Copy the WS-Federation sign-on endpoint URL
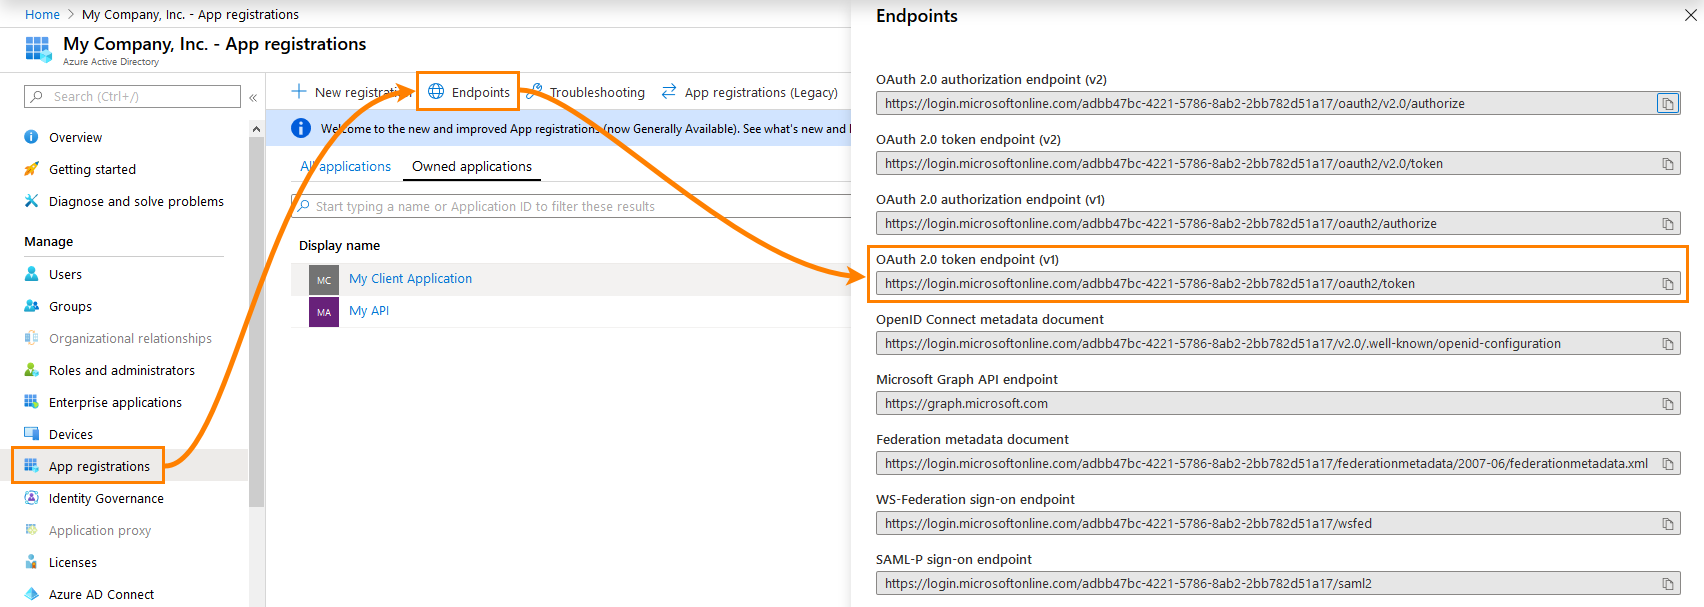 point(1667,524)
